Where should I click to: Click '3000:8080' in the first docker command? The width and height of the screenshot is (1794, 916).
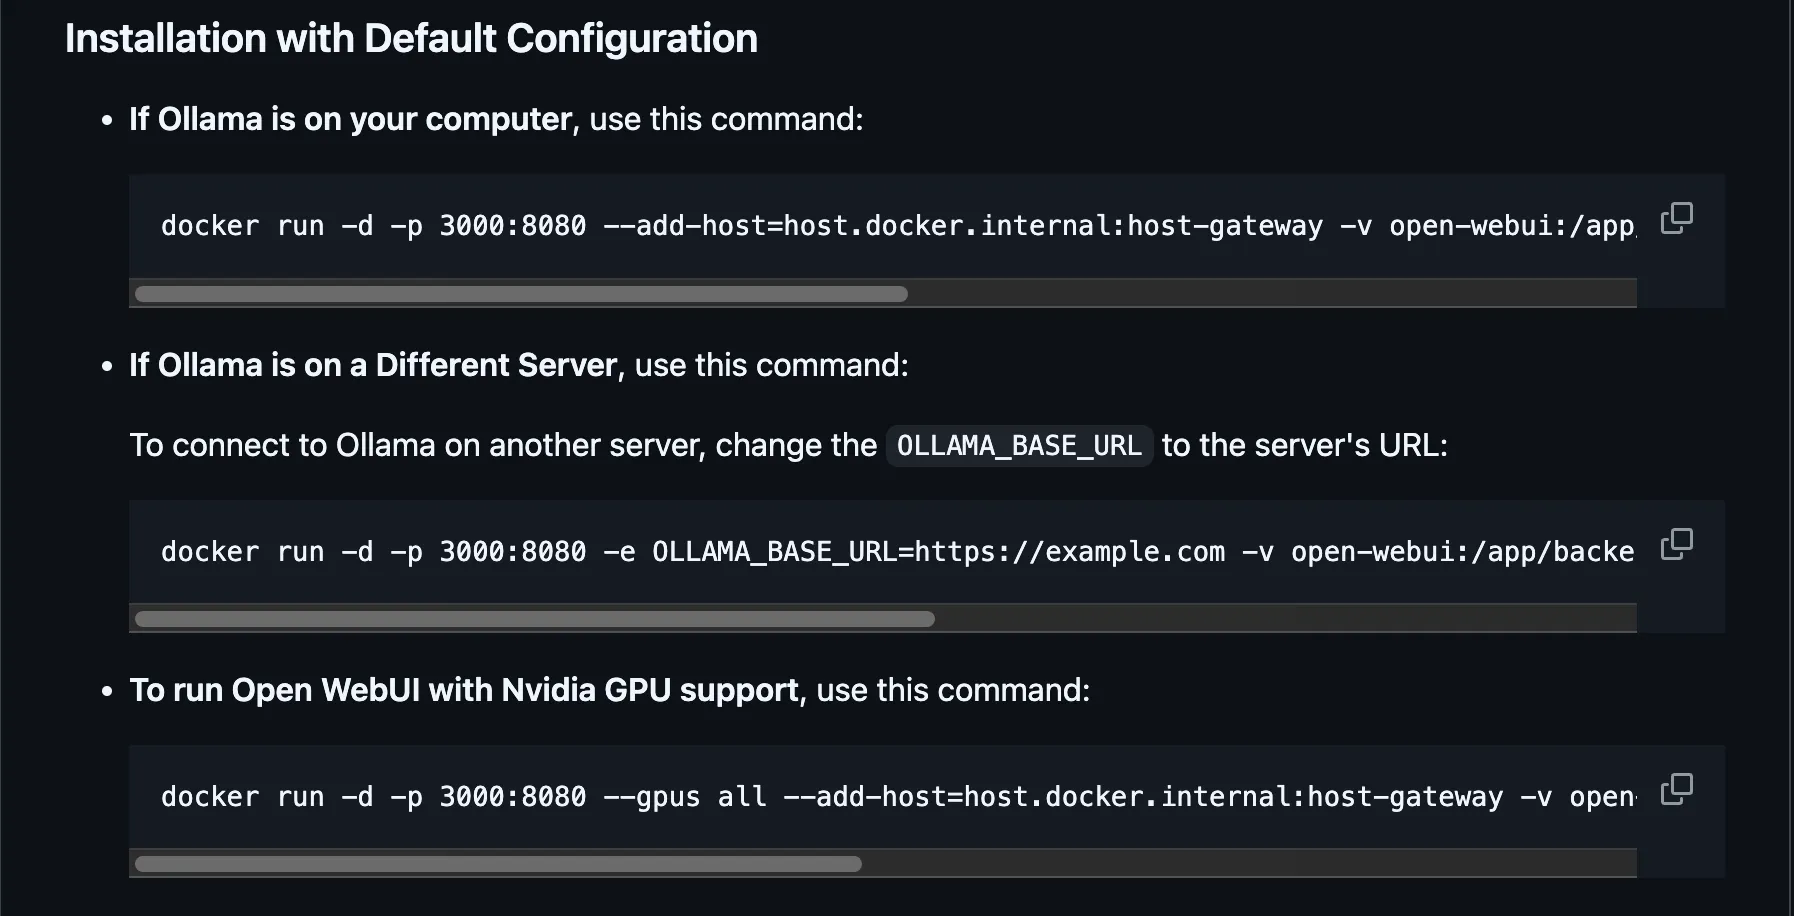click(x=512, y=226)
